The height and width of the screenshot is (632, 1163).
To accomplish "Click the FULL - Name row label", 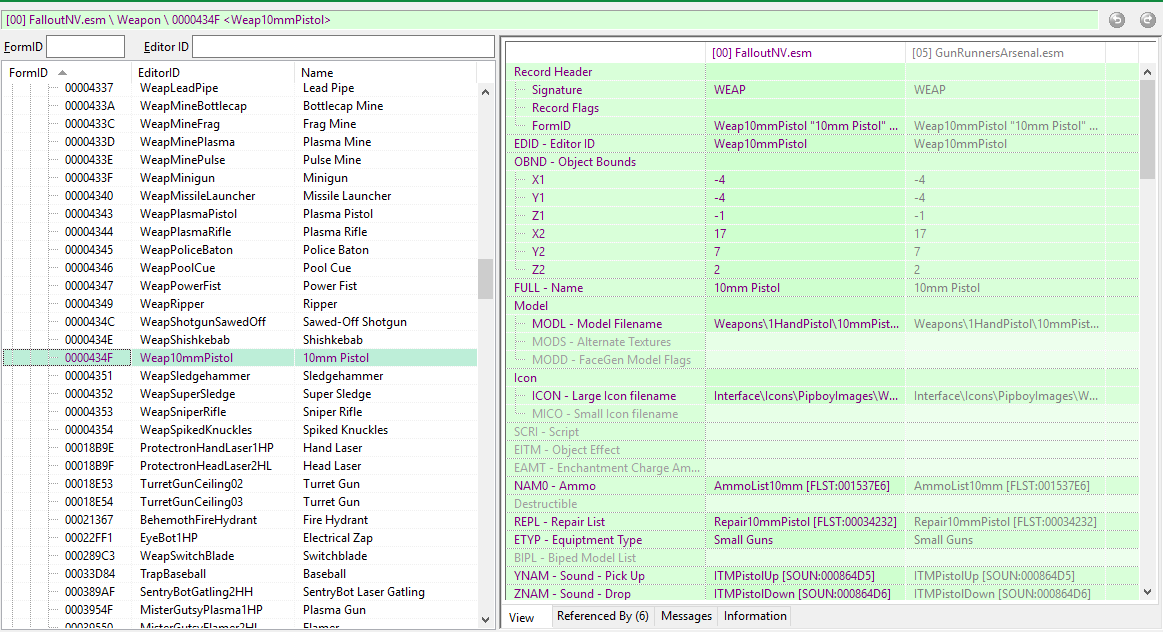I will click(x=548, y=288).
